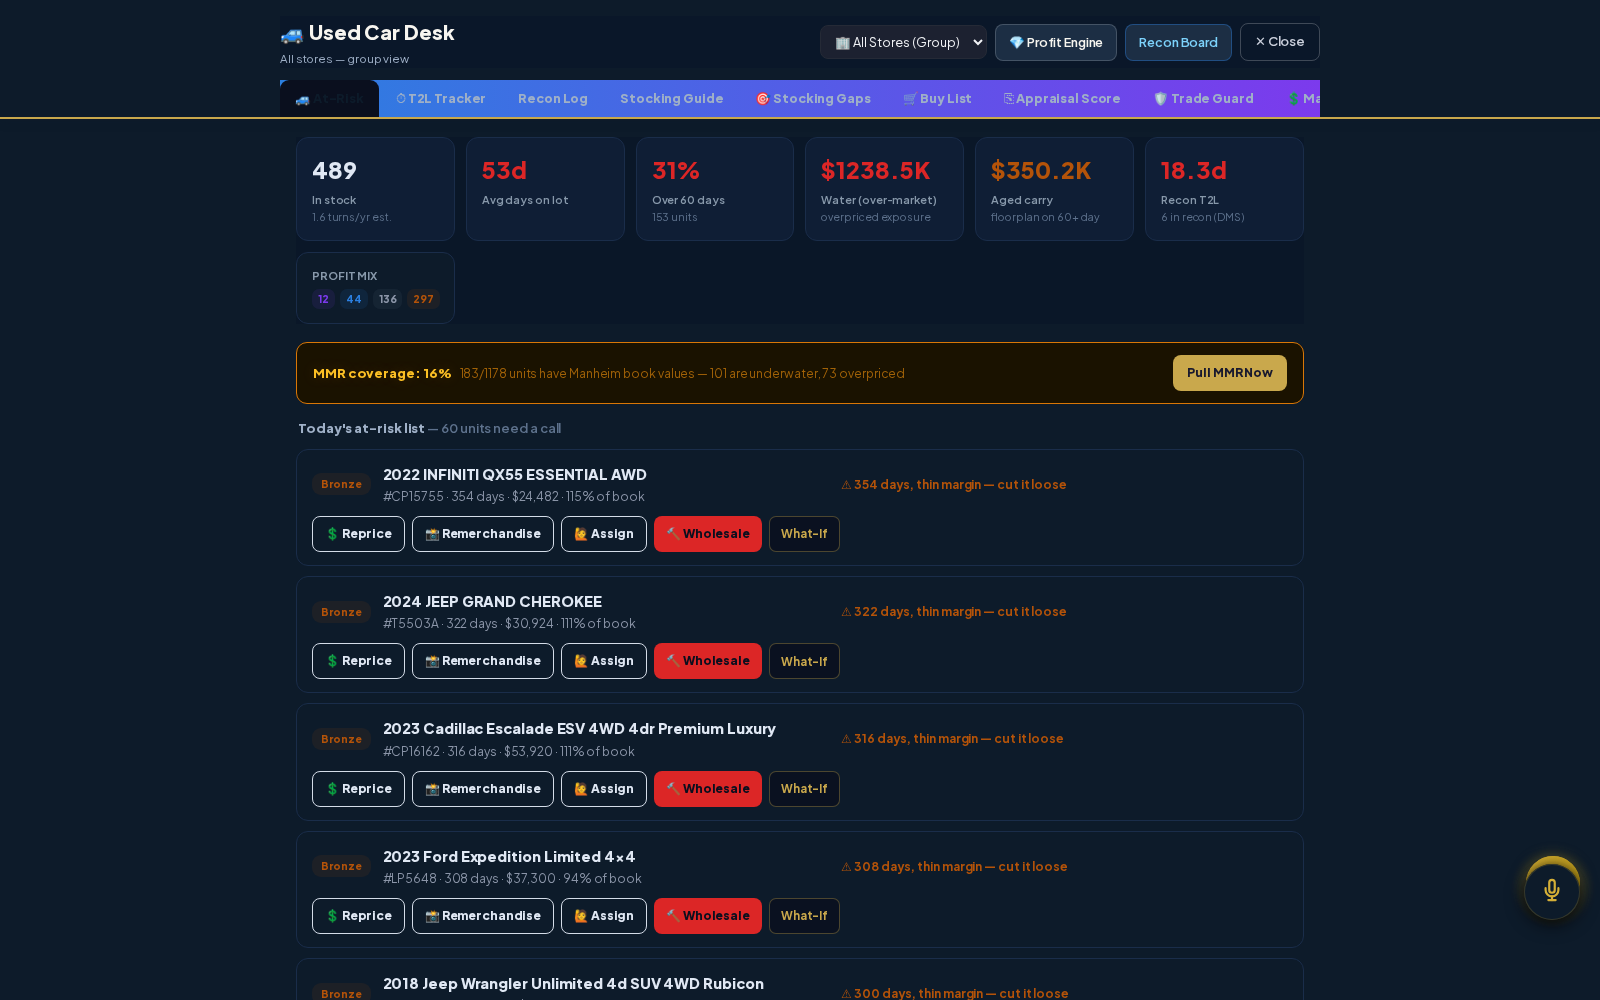Click the Bronze badge on the Ford Expedition

[x=341, y=866]
